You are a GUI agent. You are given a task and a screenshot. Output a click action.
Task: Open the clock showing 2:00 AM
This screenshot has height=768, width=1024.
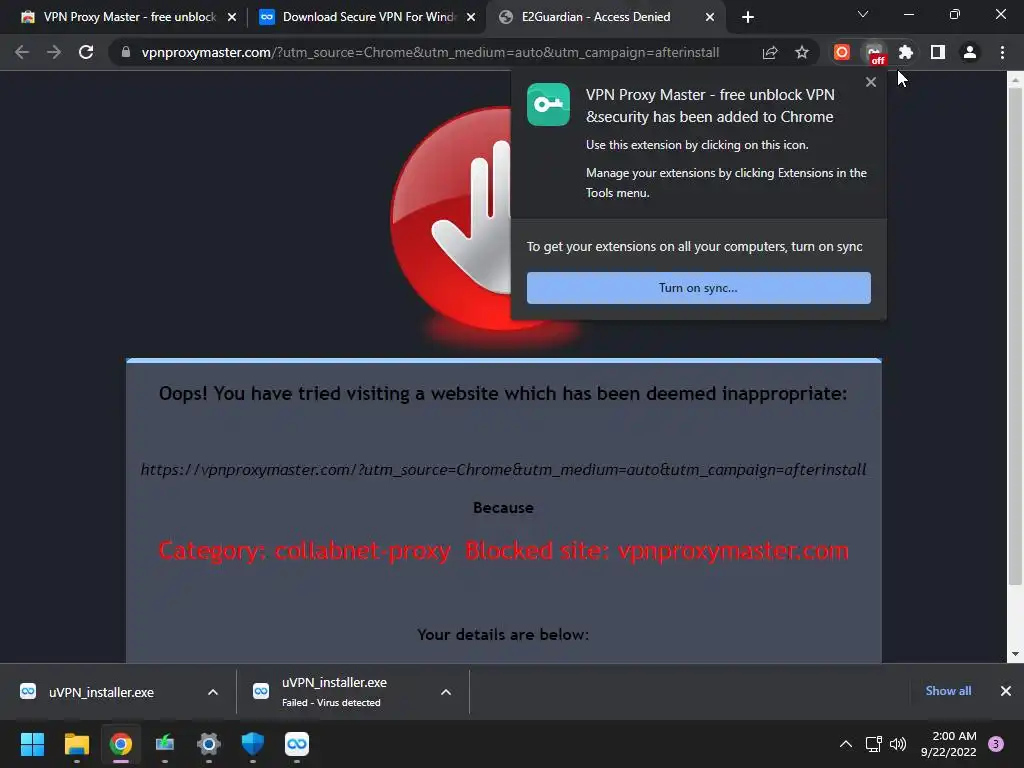coord(948,744)
